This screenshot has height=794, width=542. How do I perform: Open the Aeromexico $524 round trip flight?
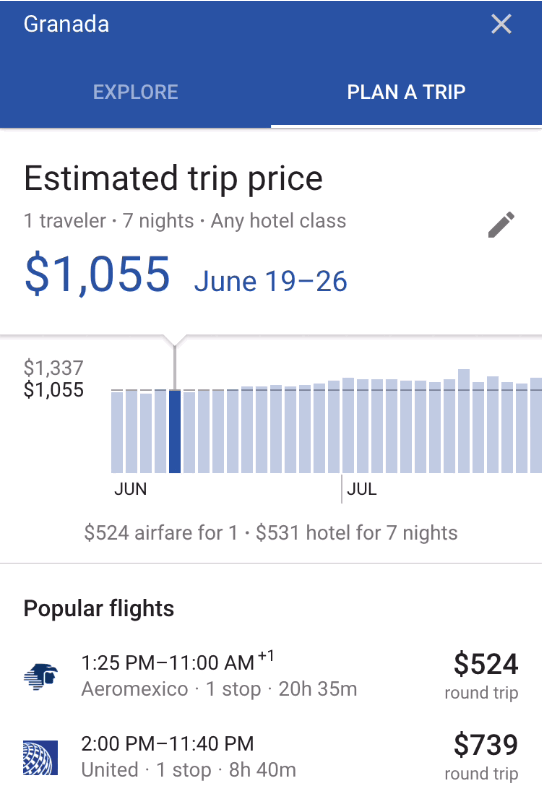tap(271, 676)
